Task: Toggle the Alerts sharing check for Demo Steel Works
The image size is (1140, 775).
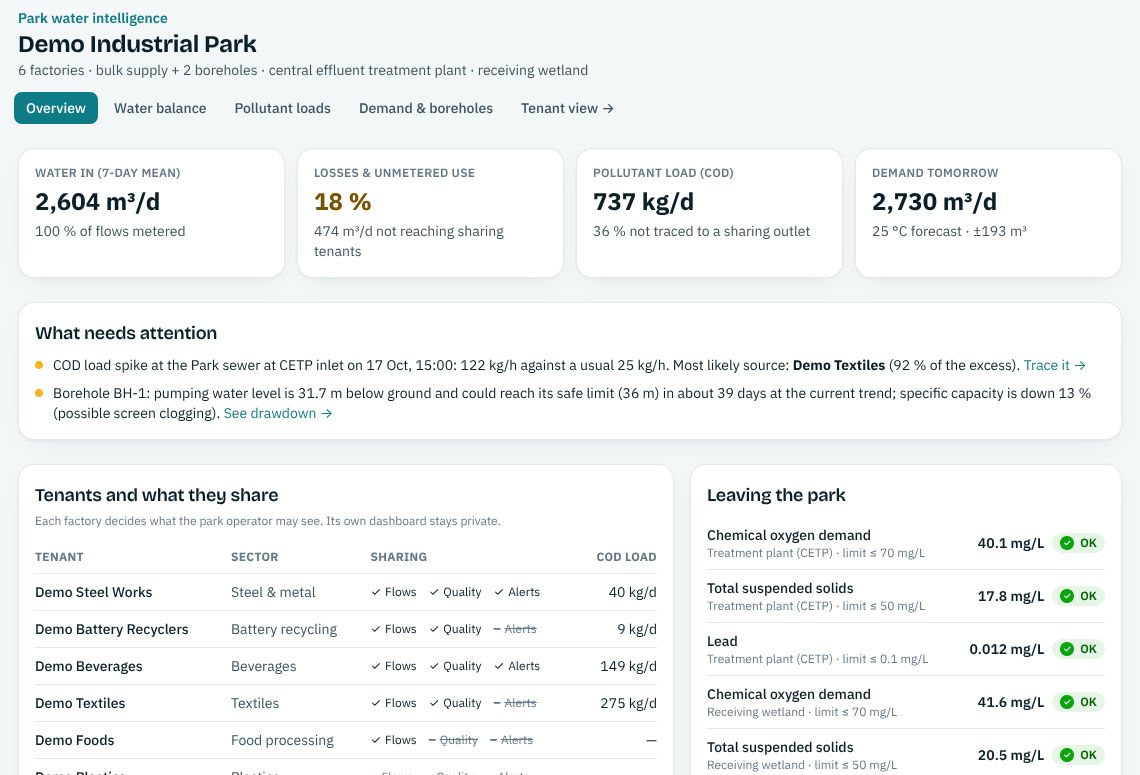Action: (x=517, y=593)
